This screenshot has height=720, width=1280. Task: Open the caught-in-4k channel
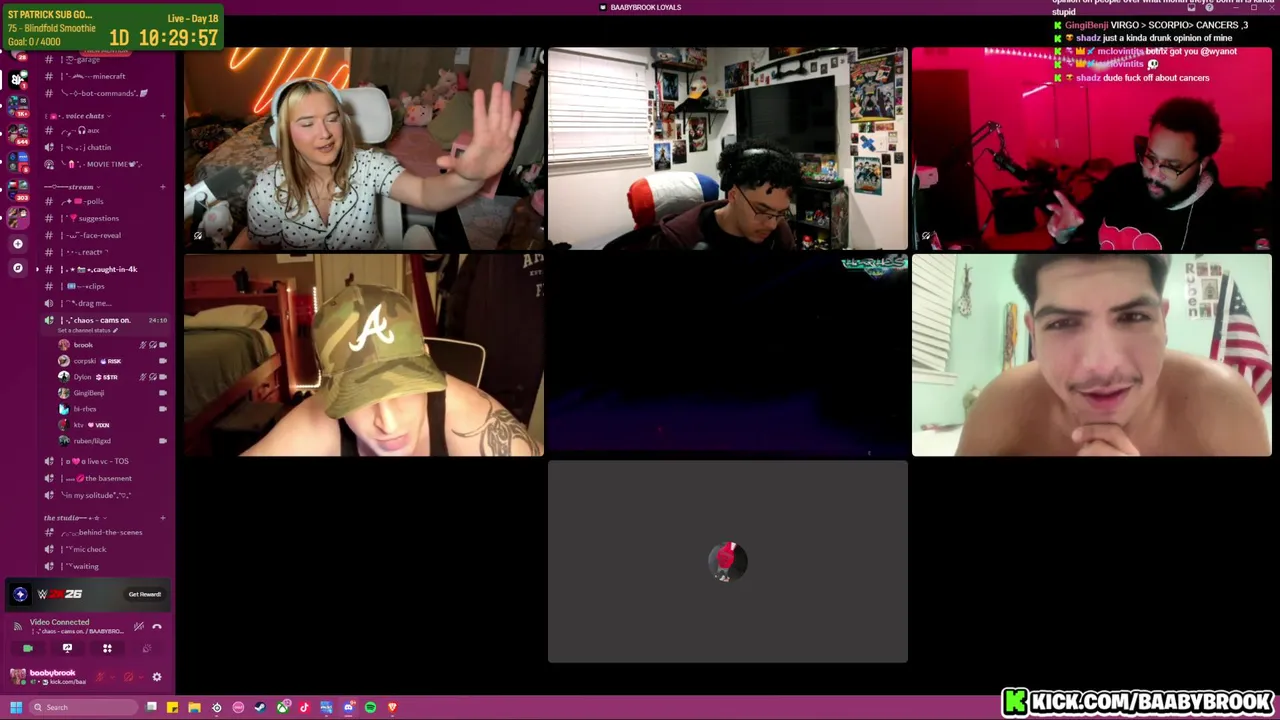(x=105, y=269)
